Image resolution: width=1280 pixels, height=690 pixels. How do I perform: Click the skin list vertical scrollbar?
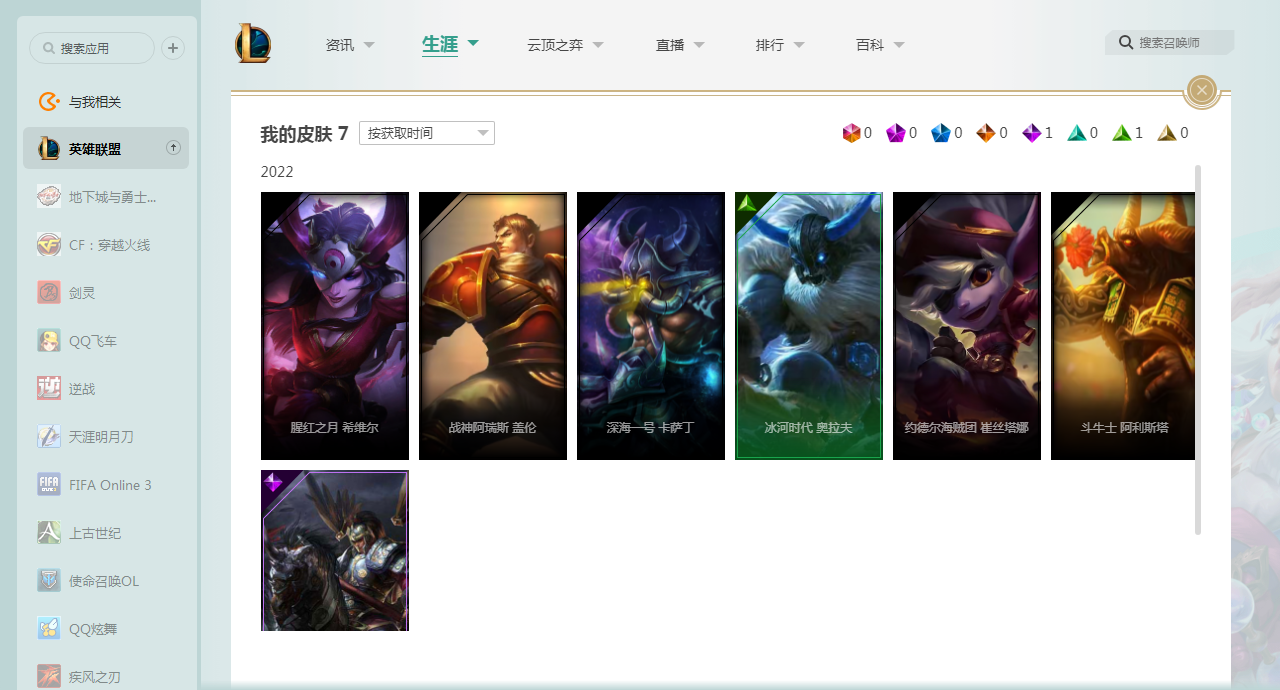click(x=1198, y=350)
